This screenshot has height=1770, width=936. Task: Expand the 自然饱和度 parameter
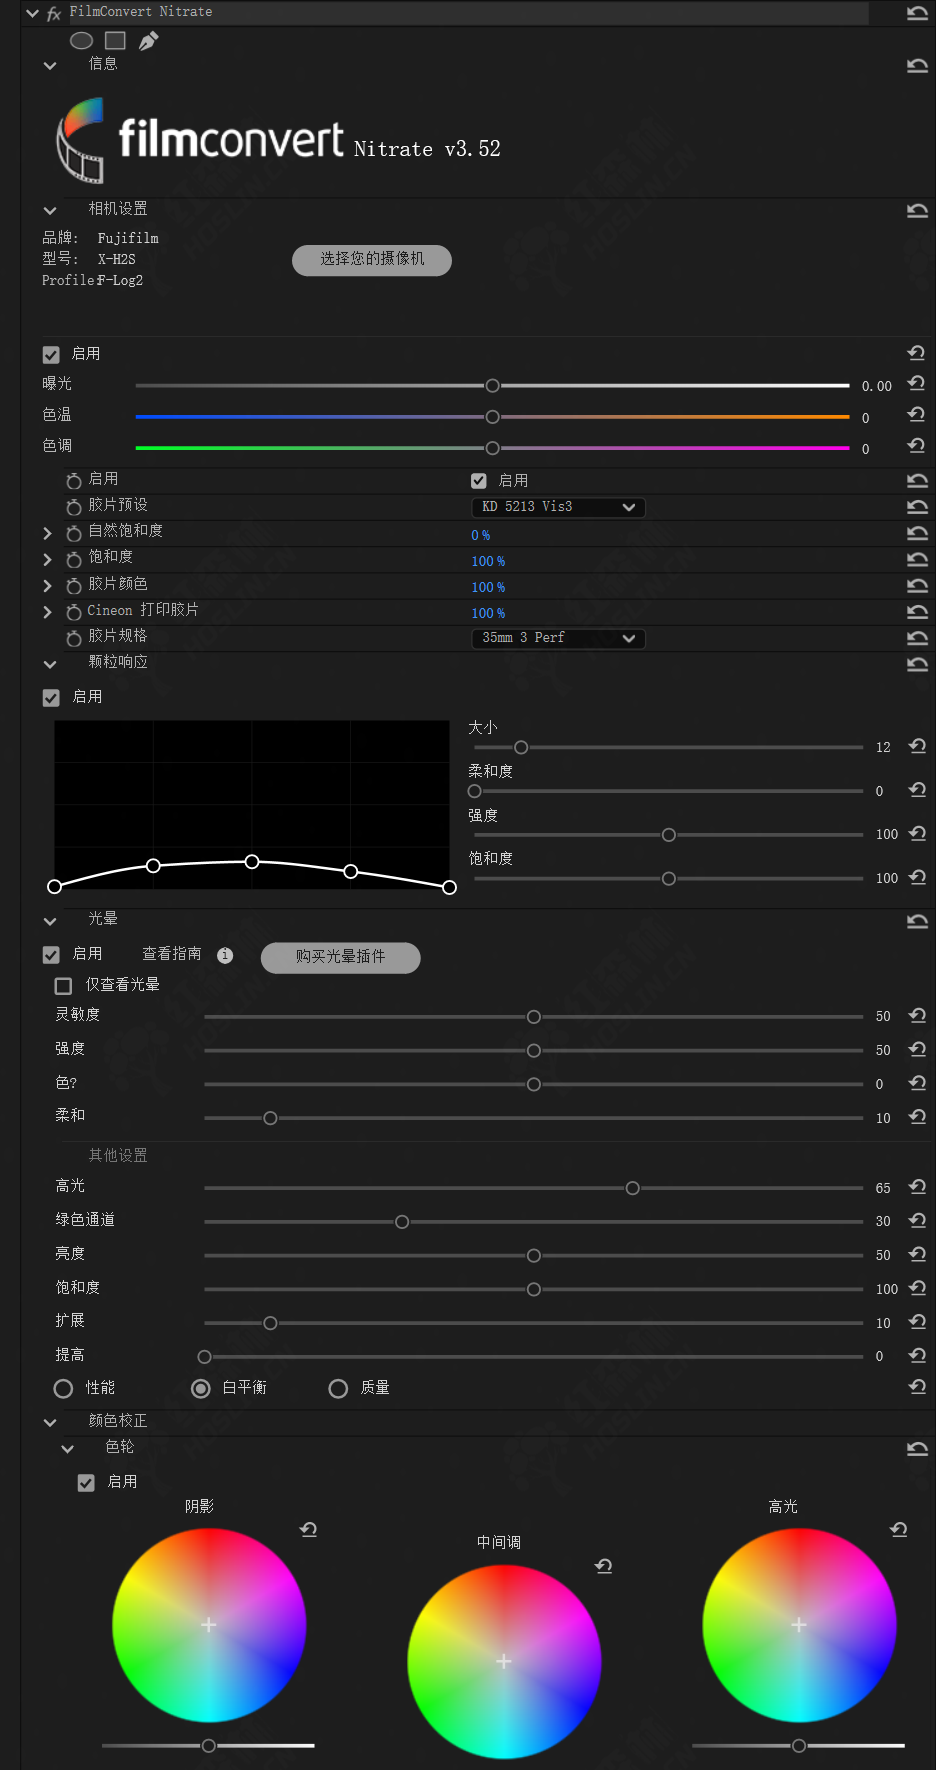pos(47,533)
